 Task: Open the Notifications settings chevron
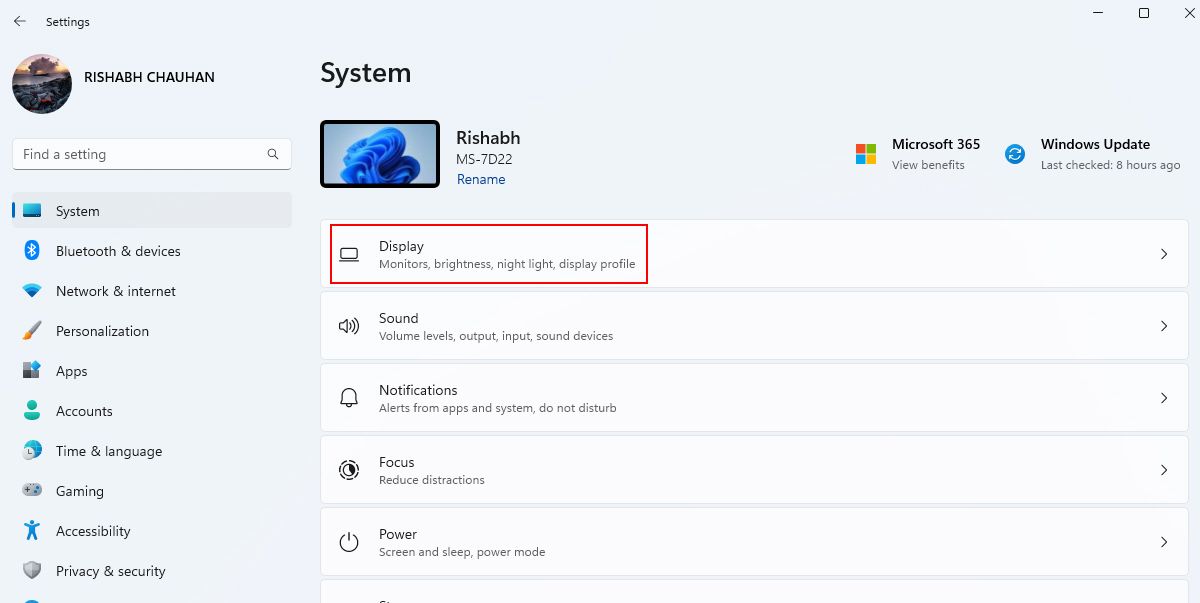(x=1163, y=397)
